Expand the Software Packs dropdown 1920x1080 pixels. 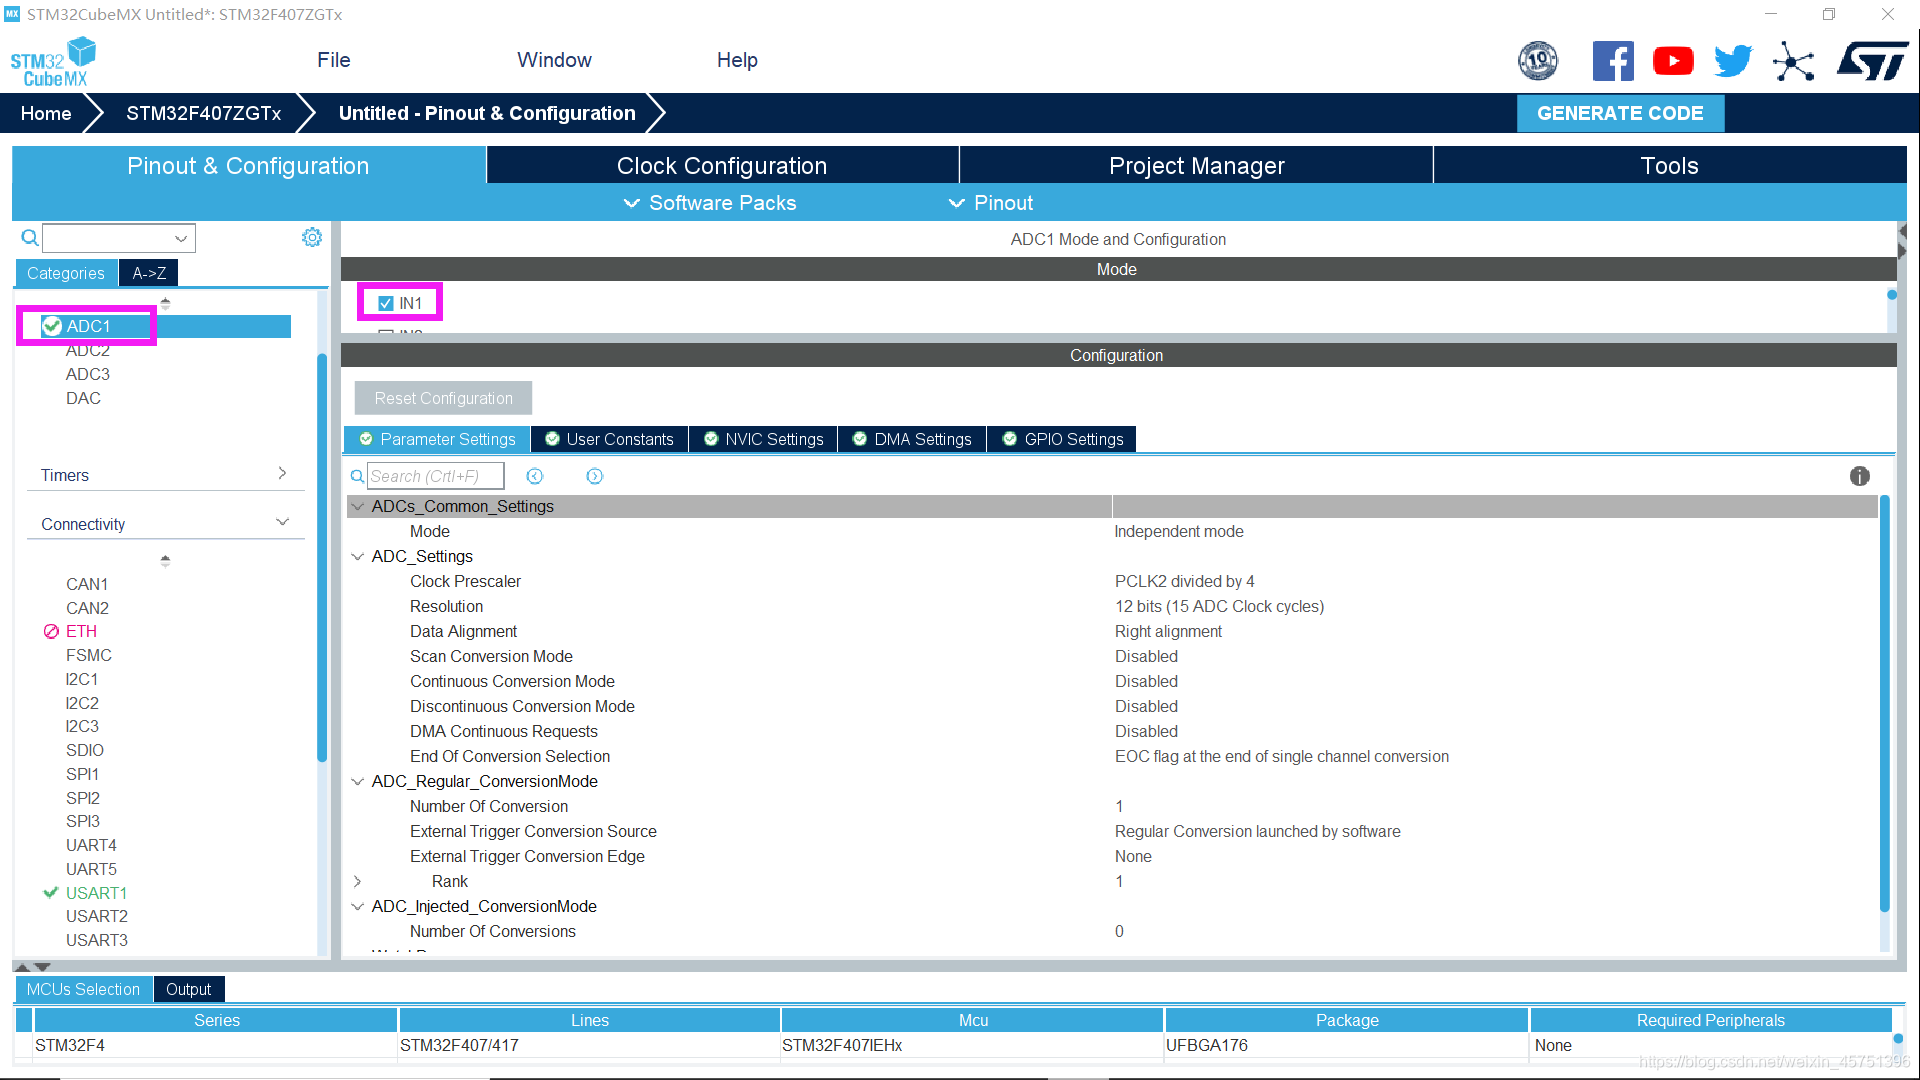point(710,203)
